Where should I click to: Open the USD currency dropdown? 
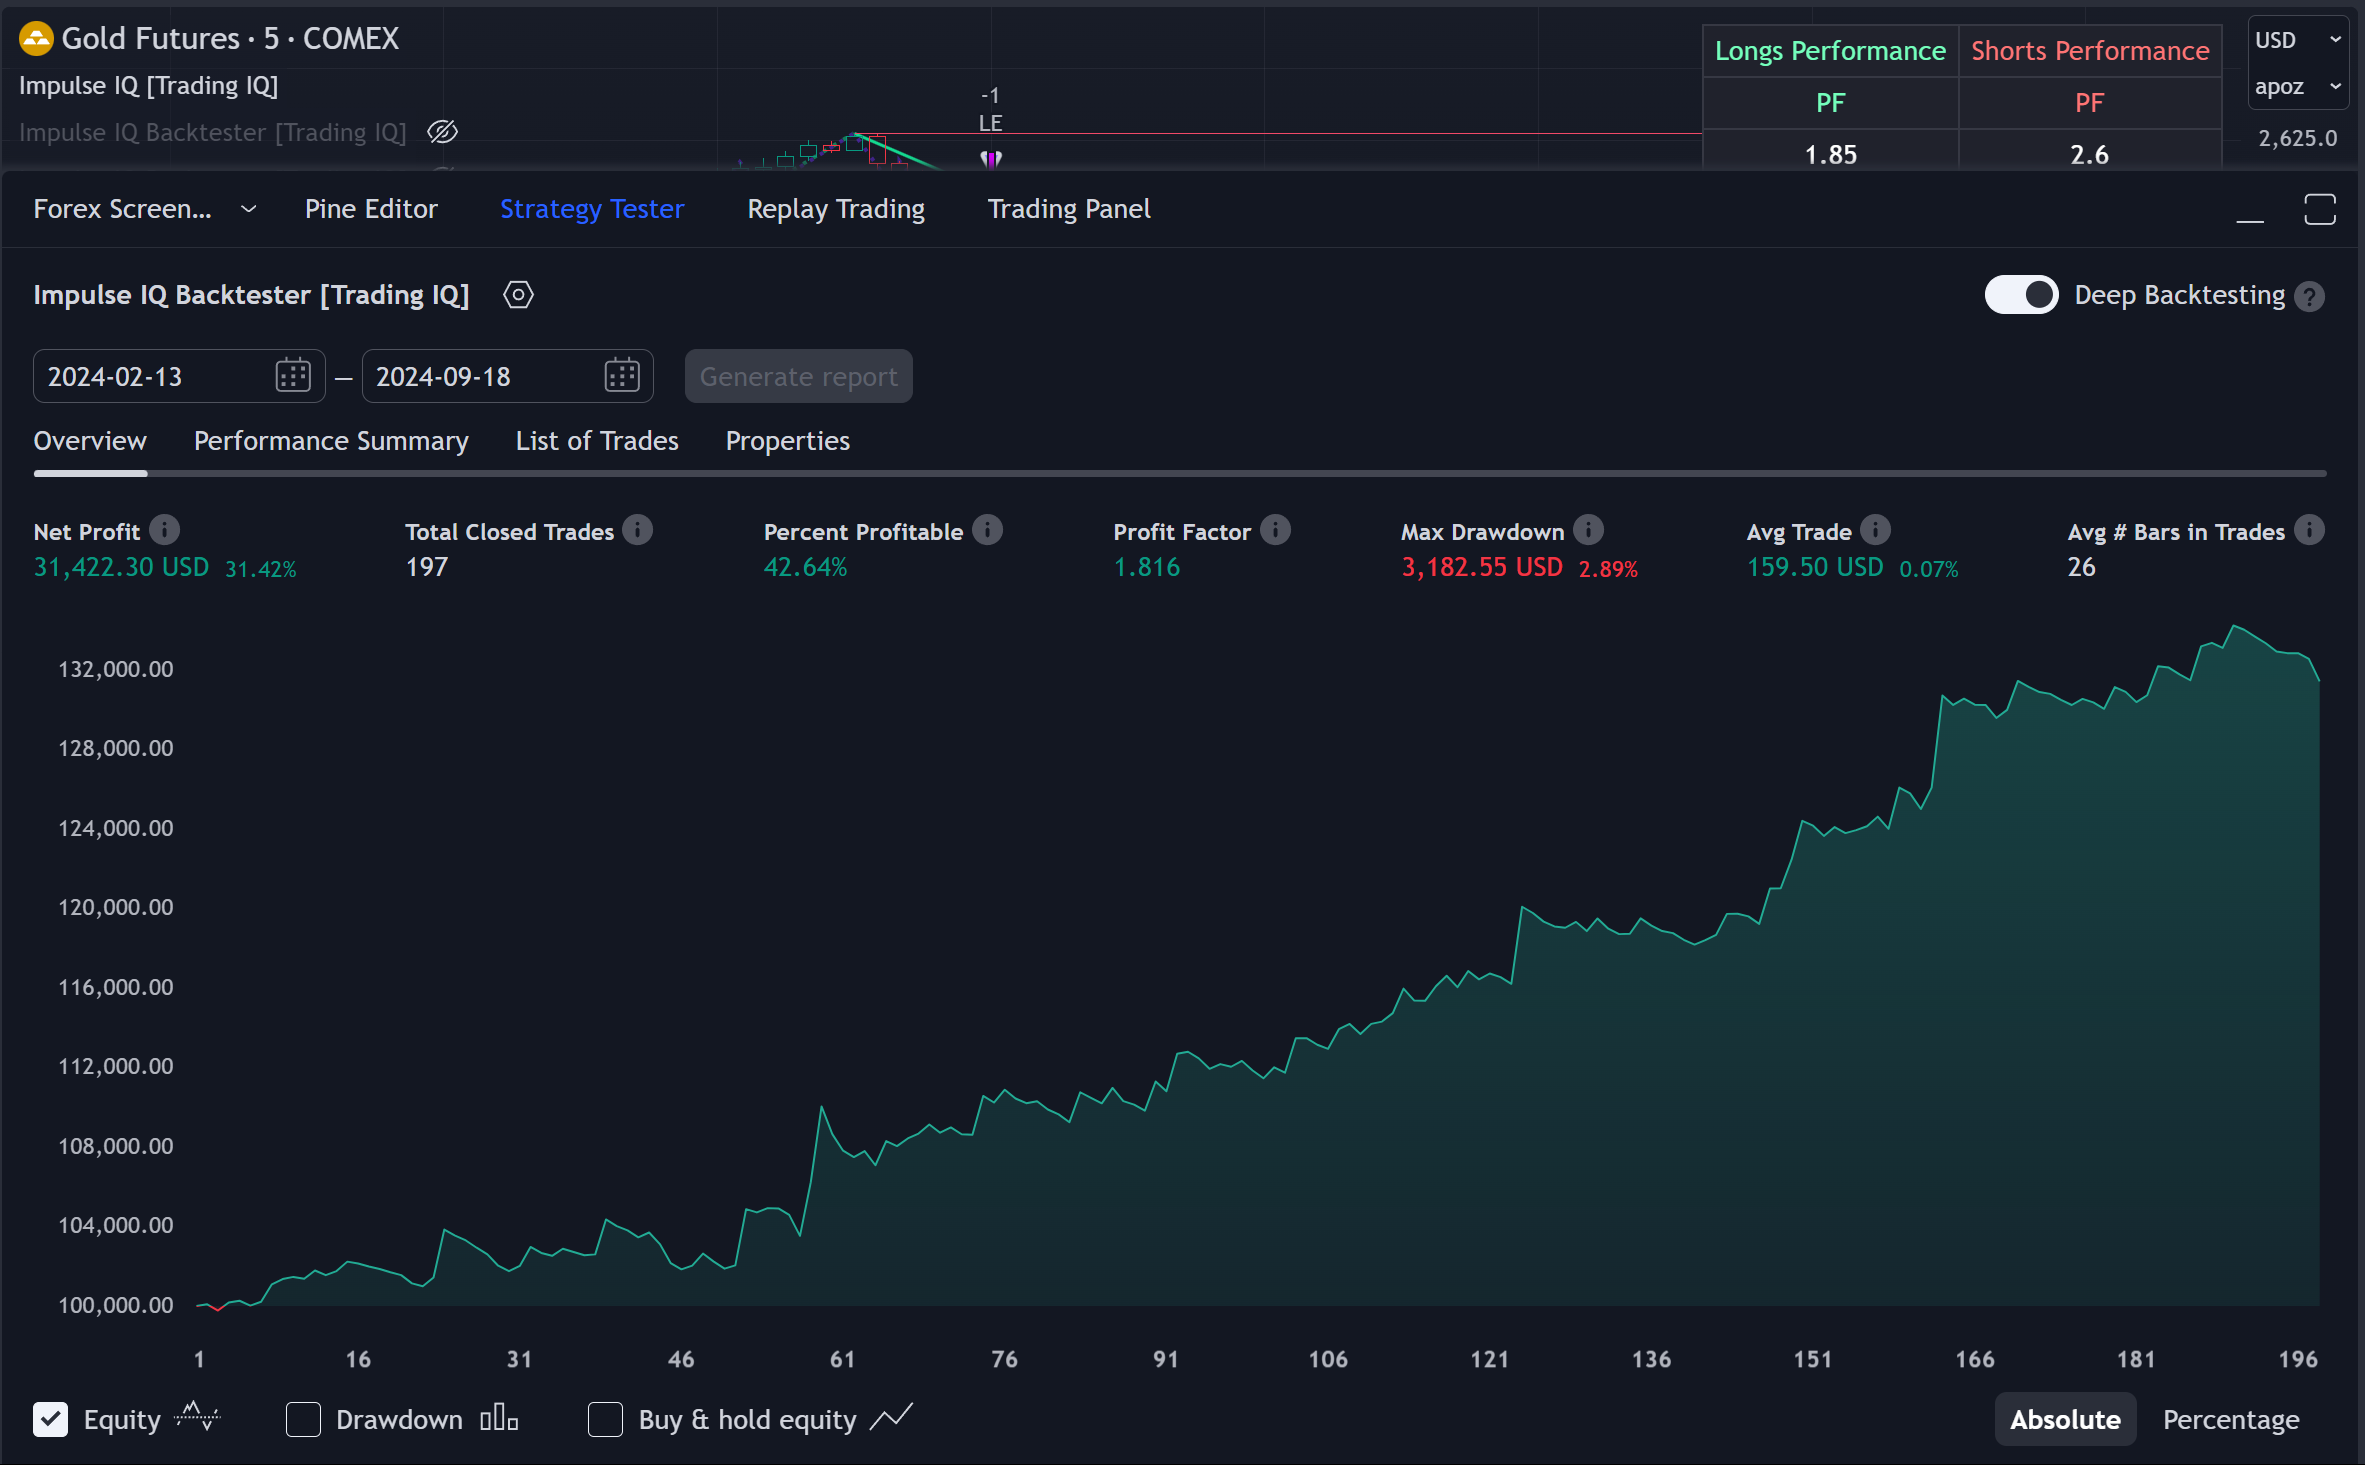pyautogui.click(x=2297, y=40)
